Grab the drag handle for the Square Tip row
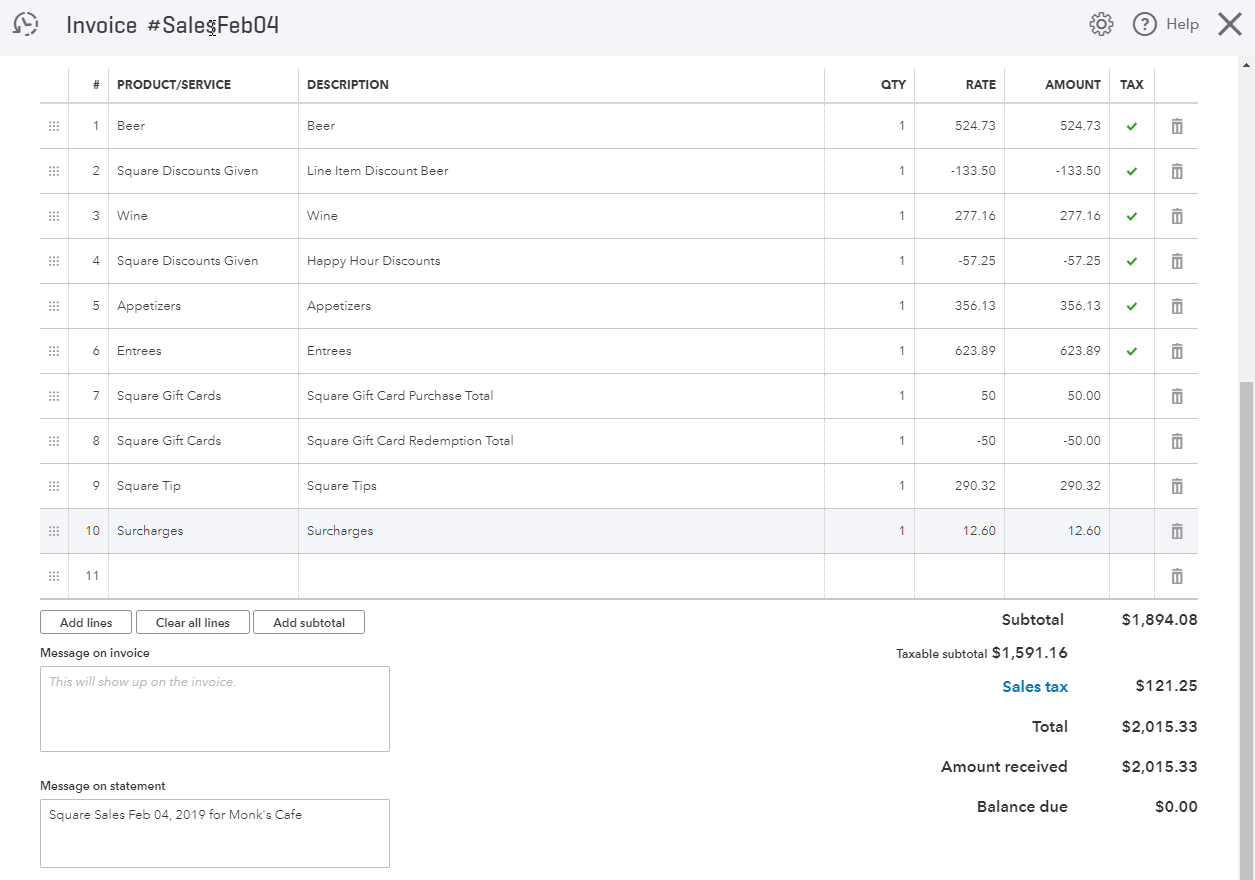 pyautogui.click(x=54, y=486)
